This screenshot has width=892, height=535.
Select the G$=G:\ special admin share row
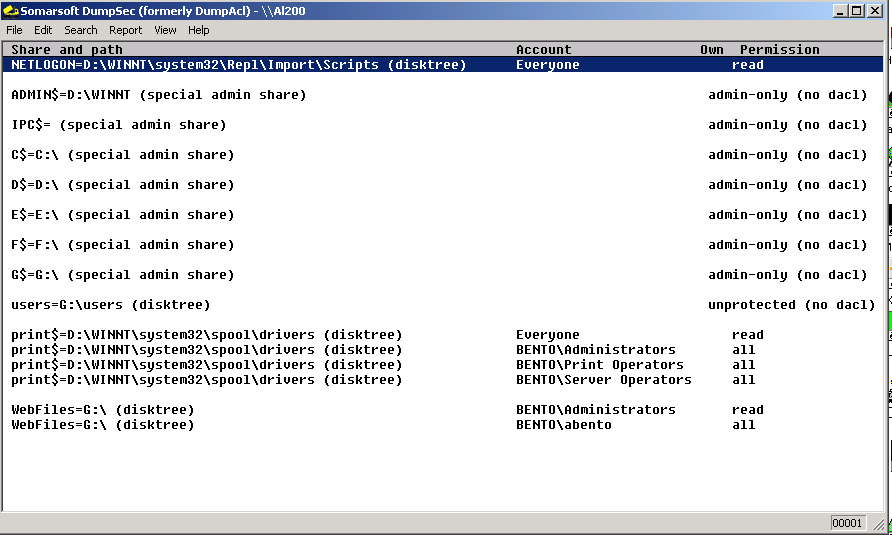(443, 275)
